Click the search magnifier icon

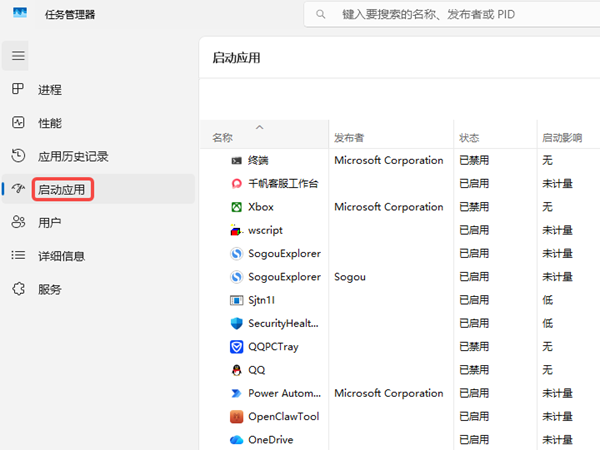point(320,15)
